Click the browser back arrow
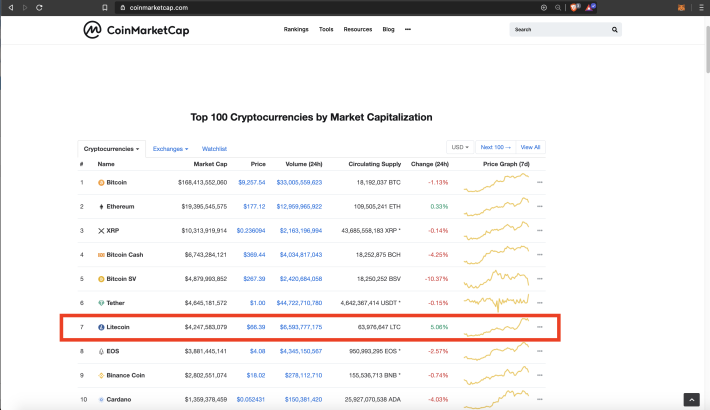This screenshot has width=710, height=410. (x=11, y=8)
